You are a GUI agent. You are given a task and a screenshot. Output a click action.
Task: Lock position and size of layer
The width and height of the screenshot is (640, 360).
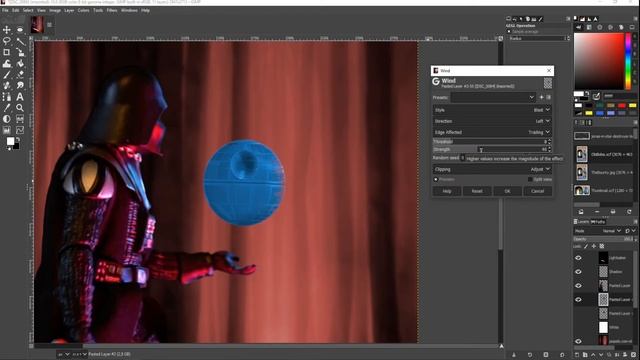click(x=594, y=246)
